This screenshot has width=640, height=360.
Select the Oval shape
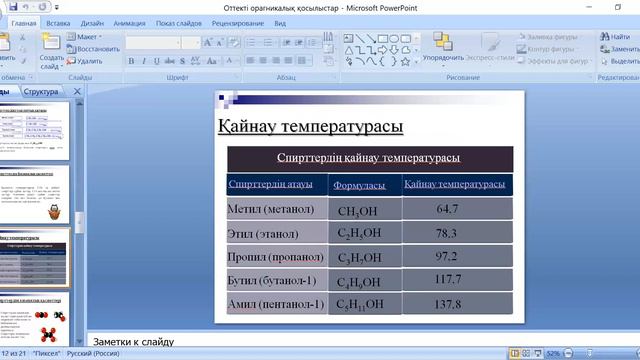(394, 39)
